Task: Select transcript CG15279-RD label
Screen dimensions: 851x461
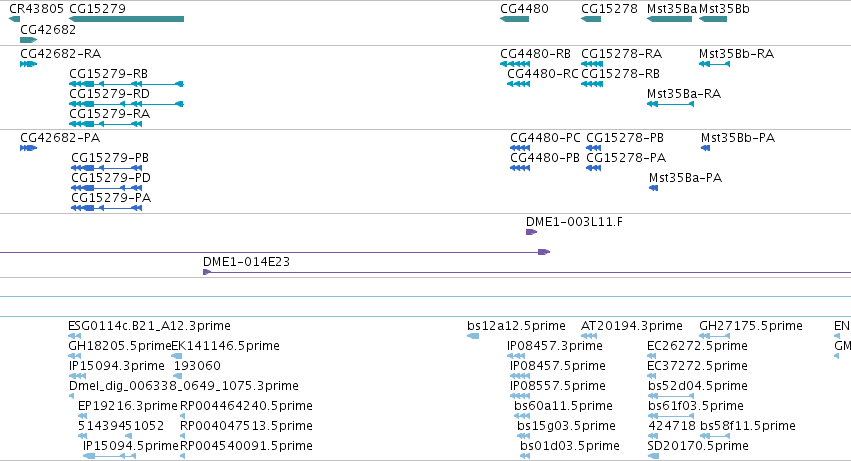Action: pos(109,94)
